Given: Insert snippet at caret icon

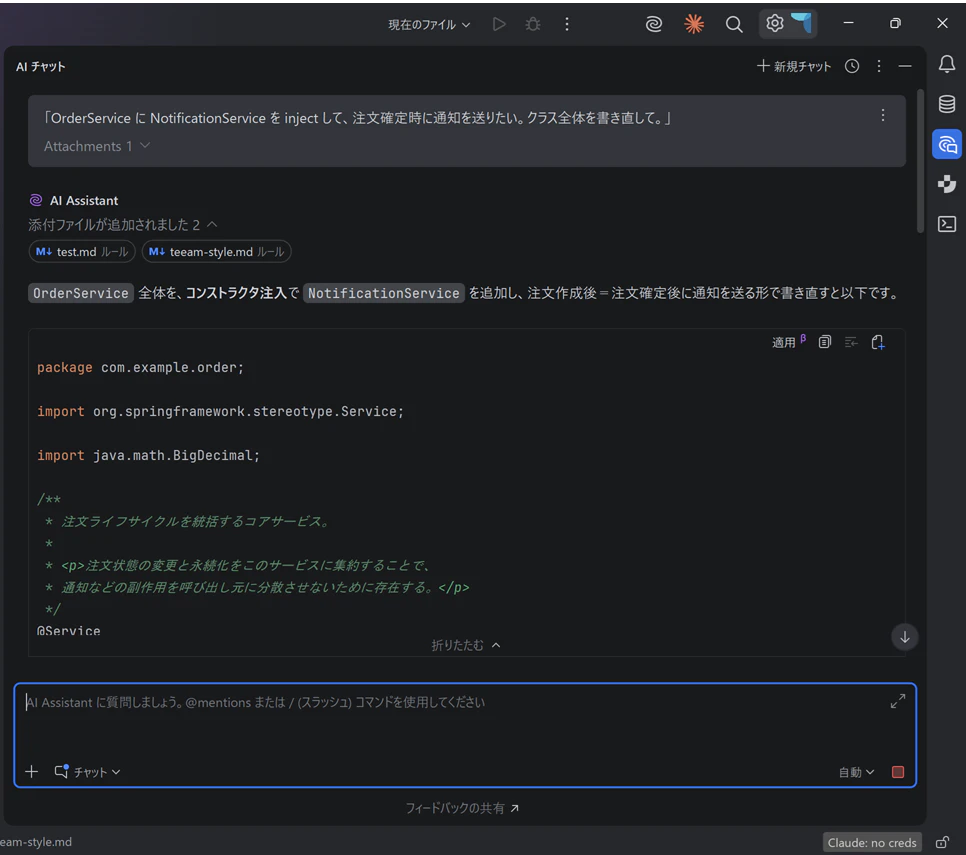Looking at the screenshot, I should (851, 342).
